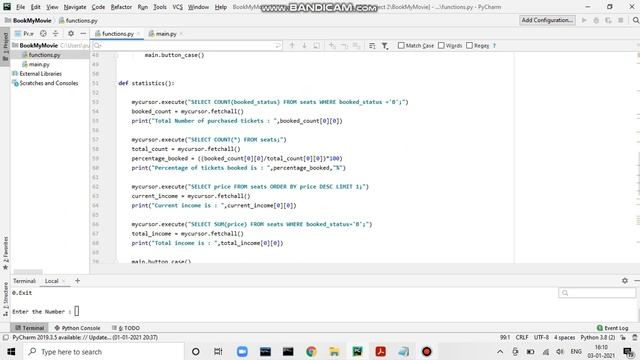The image size is (640, 360).
Task: Add a new terminal session
Action: coord(77,280)
